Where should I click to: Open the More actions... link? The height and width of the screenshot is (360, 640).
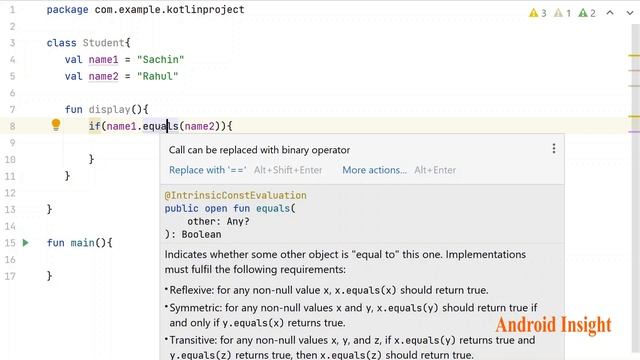374,170
